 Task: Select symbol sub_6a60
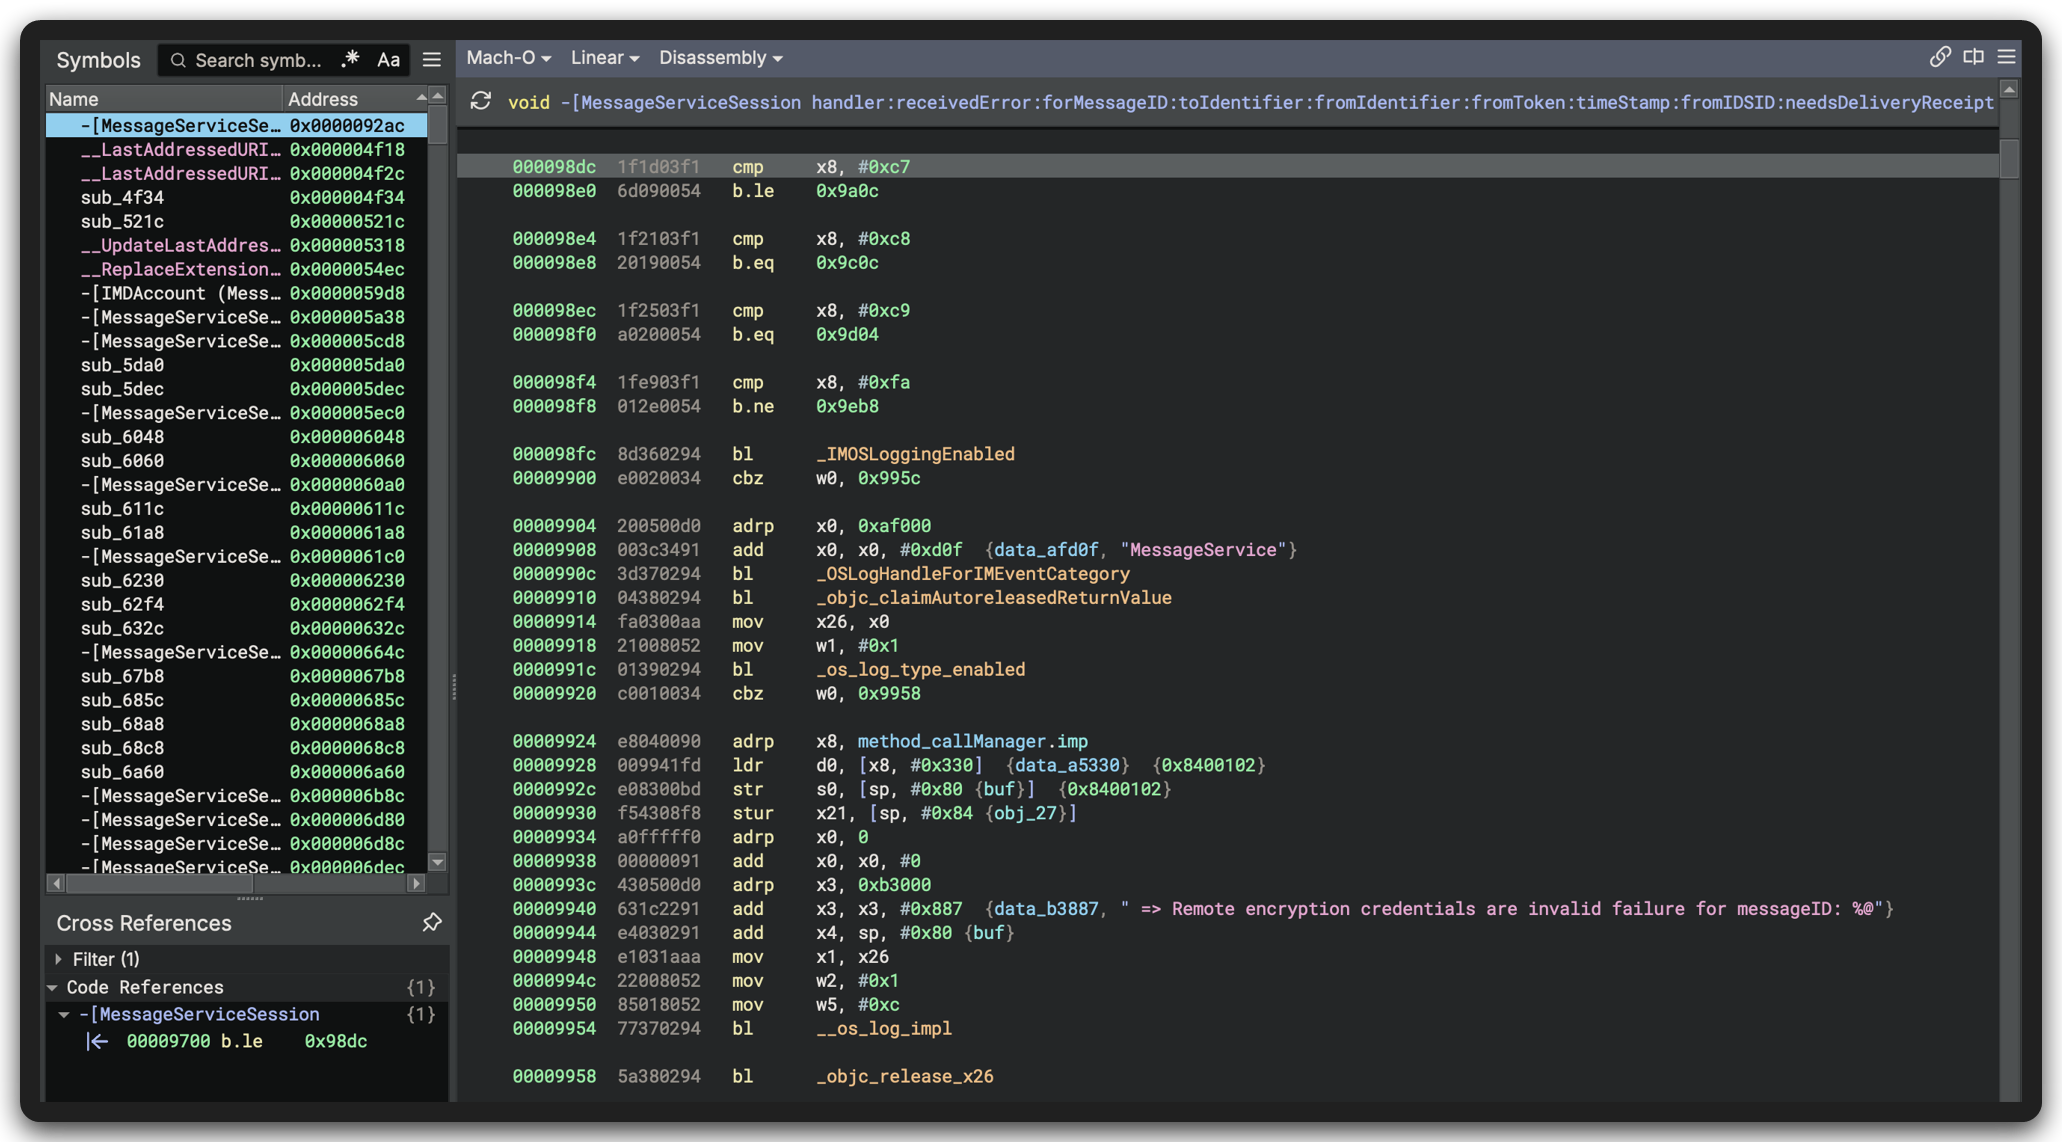coord(236,772)
